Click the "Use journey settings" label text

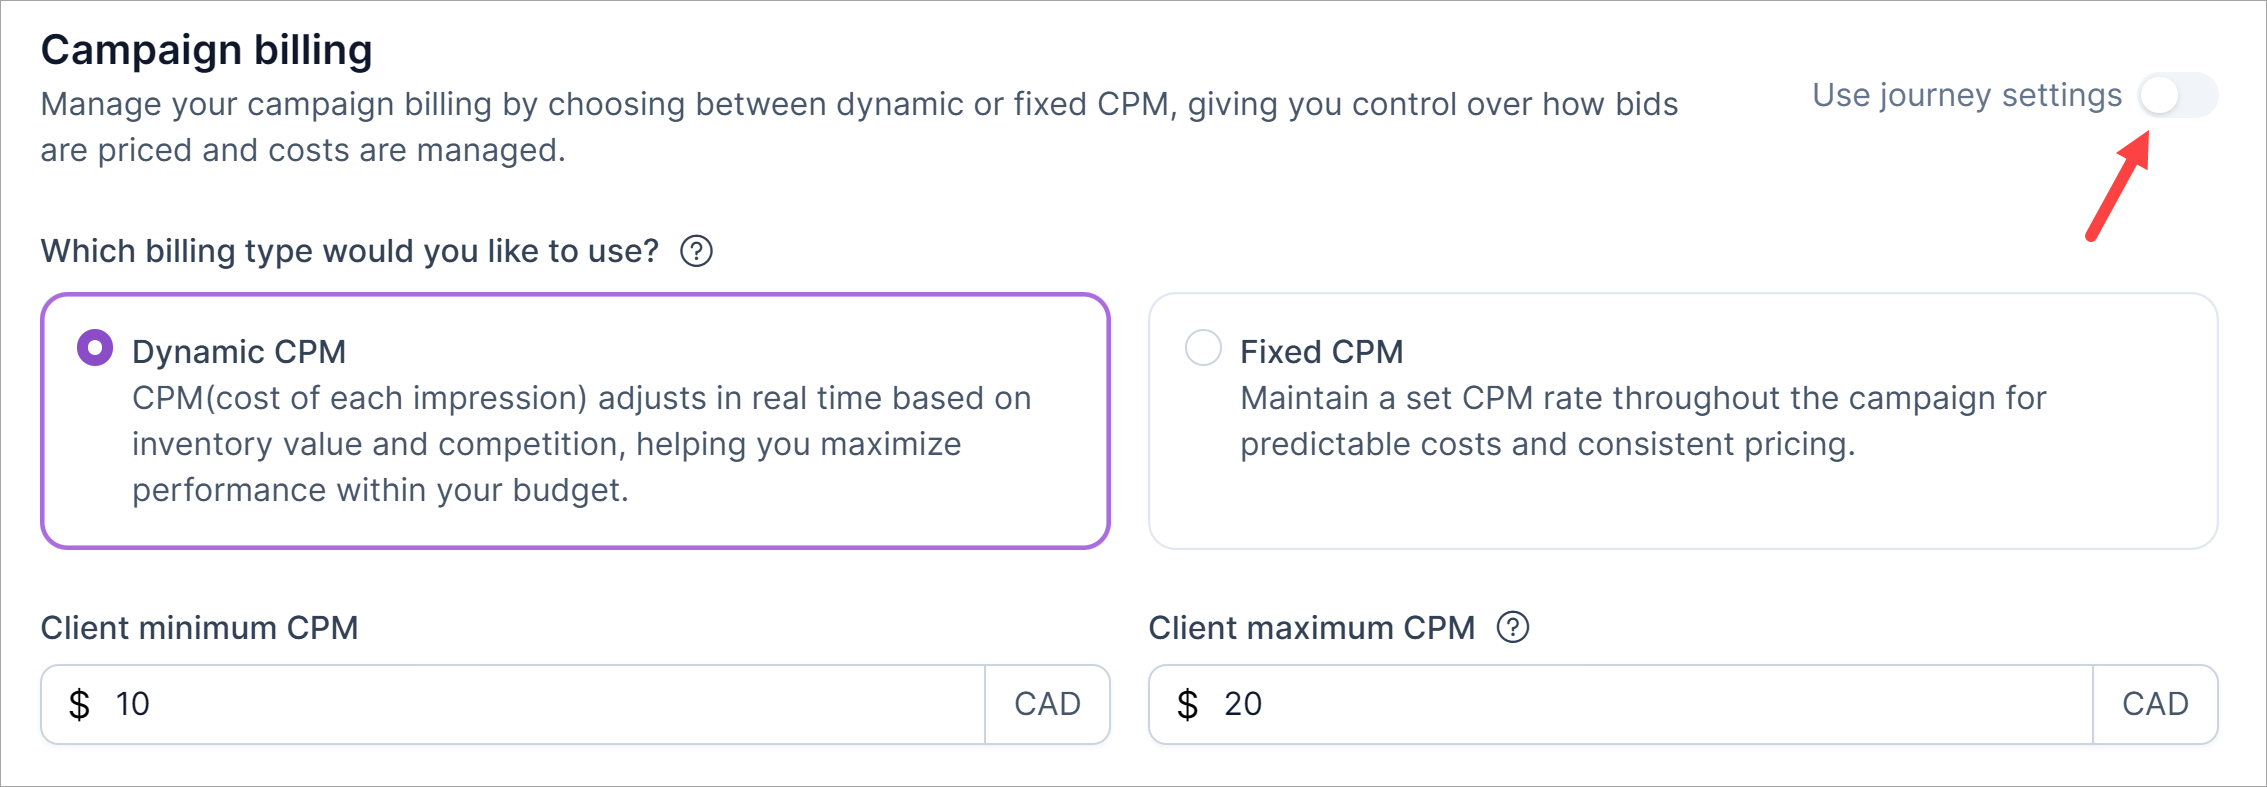(1966, 96)
